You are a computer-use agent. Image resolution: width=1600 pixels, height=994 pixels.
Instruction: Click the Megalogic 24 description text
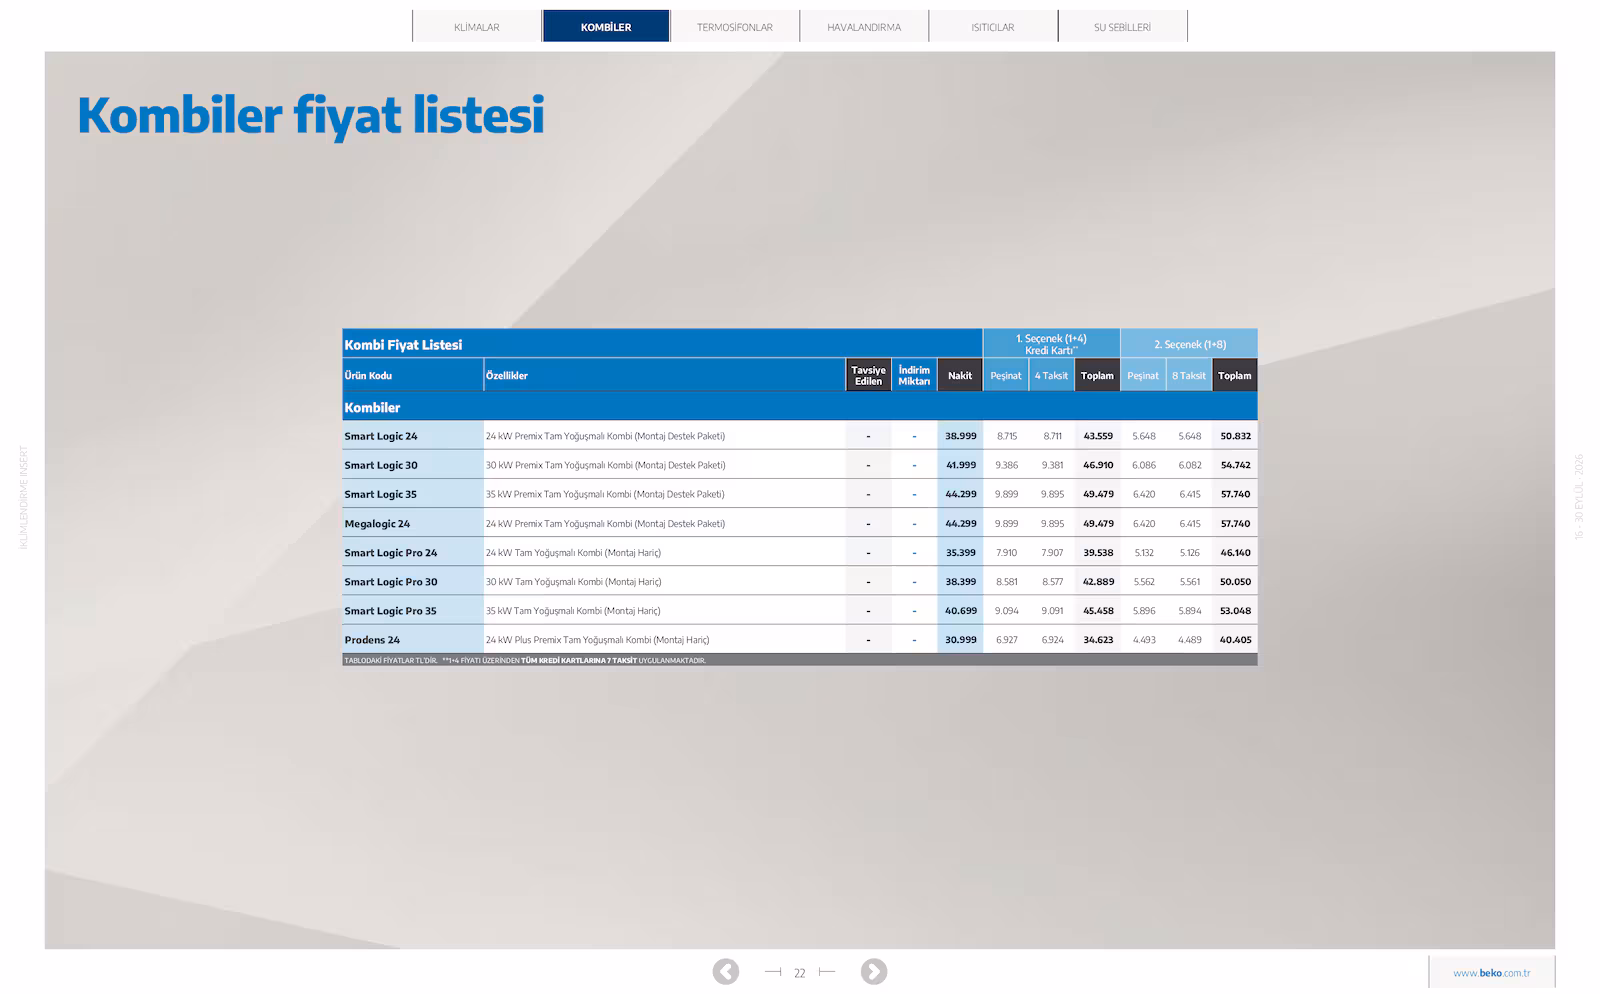click(x=605, y=524)
